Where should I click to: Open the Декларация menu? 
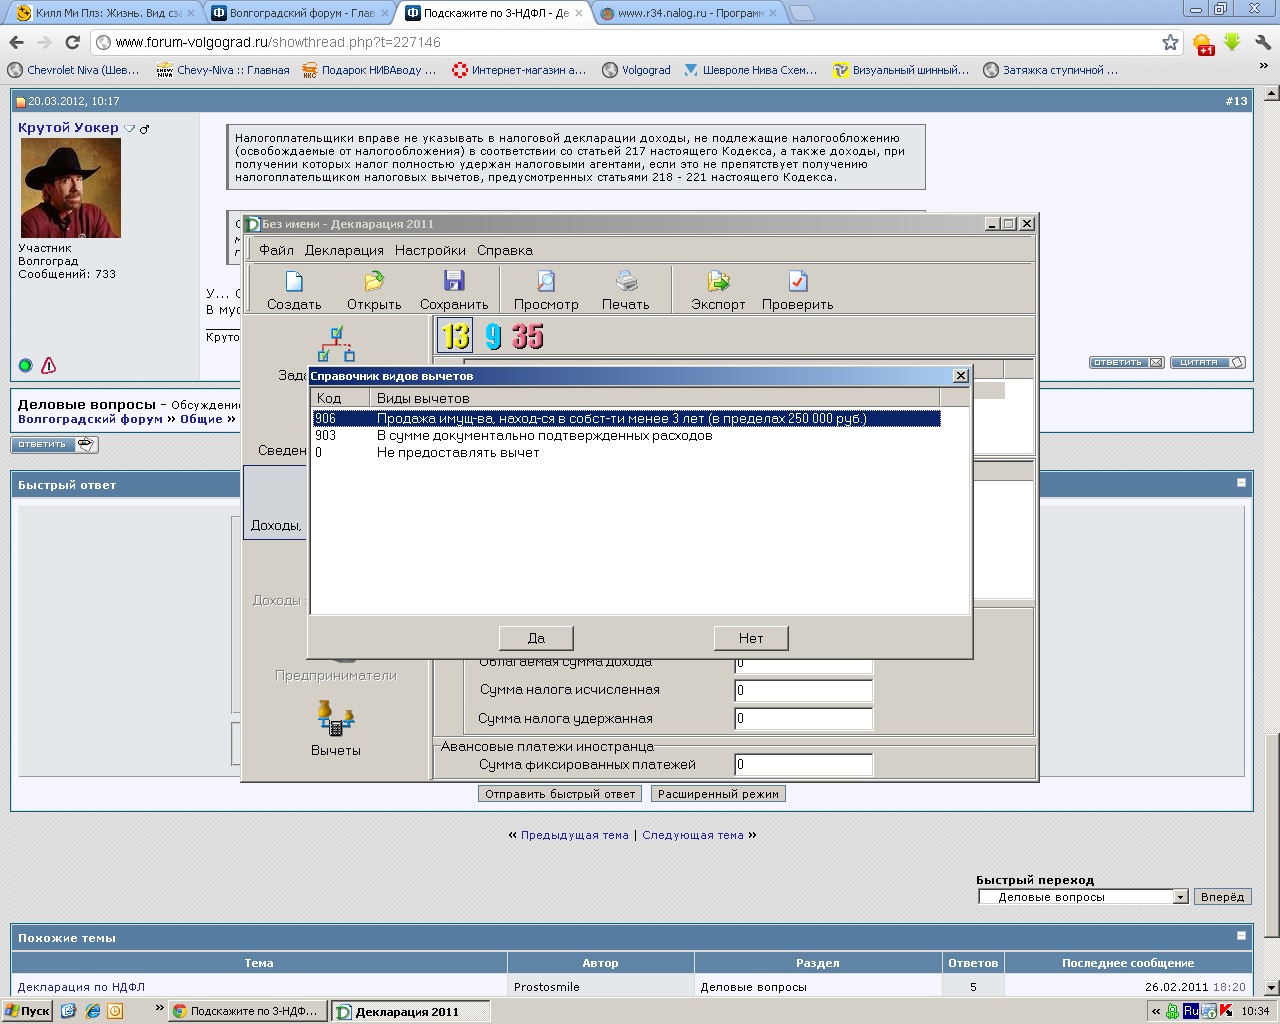[x=344, y=250]
